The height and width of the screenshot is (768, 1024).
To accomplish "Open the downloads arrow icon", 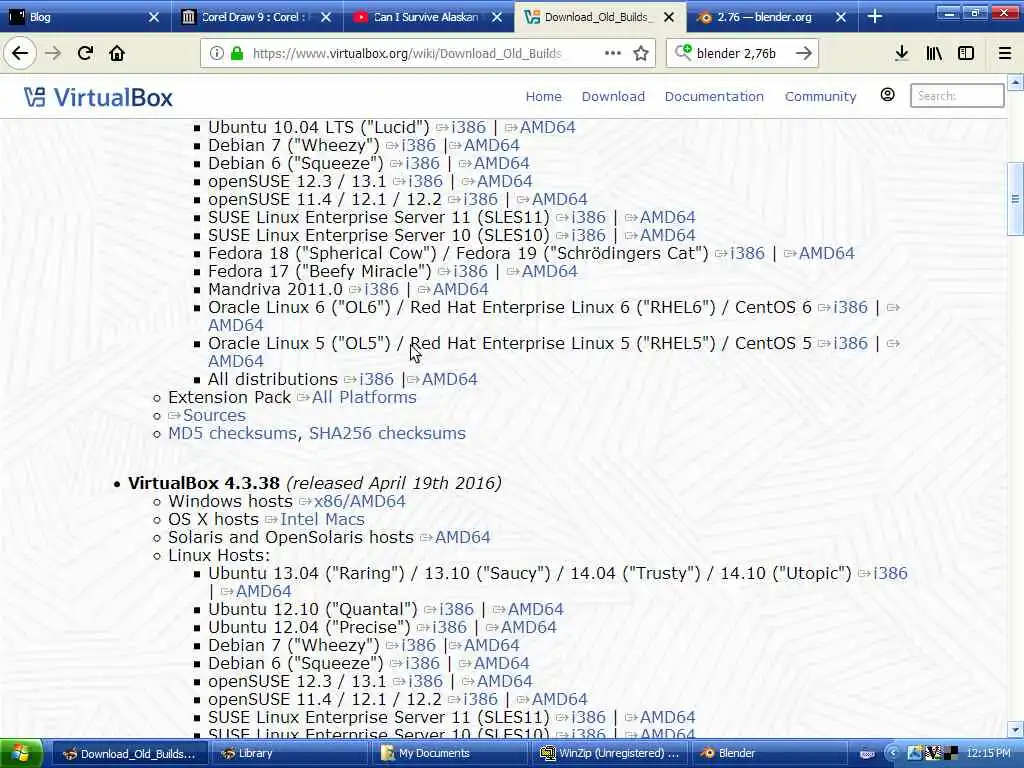I will pyautogui.click(x=902, y=54).
